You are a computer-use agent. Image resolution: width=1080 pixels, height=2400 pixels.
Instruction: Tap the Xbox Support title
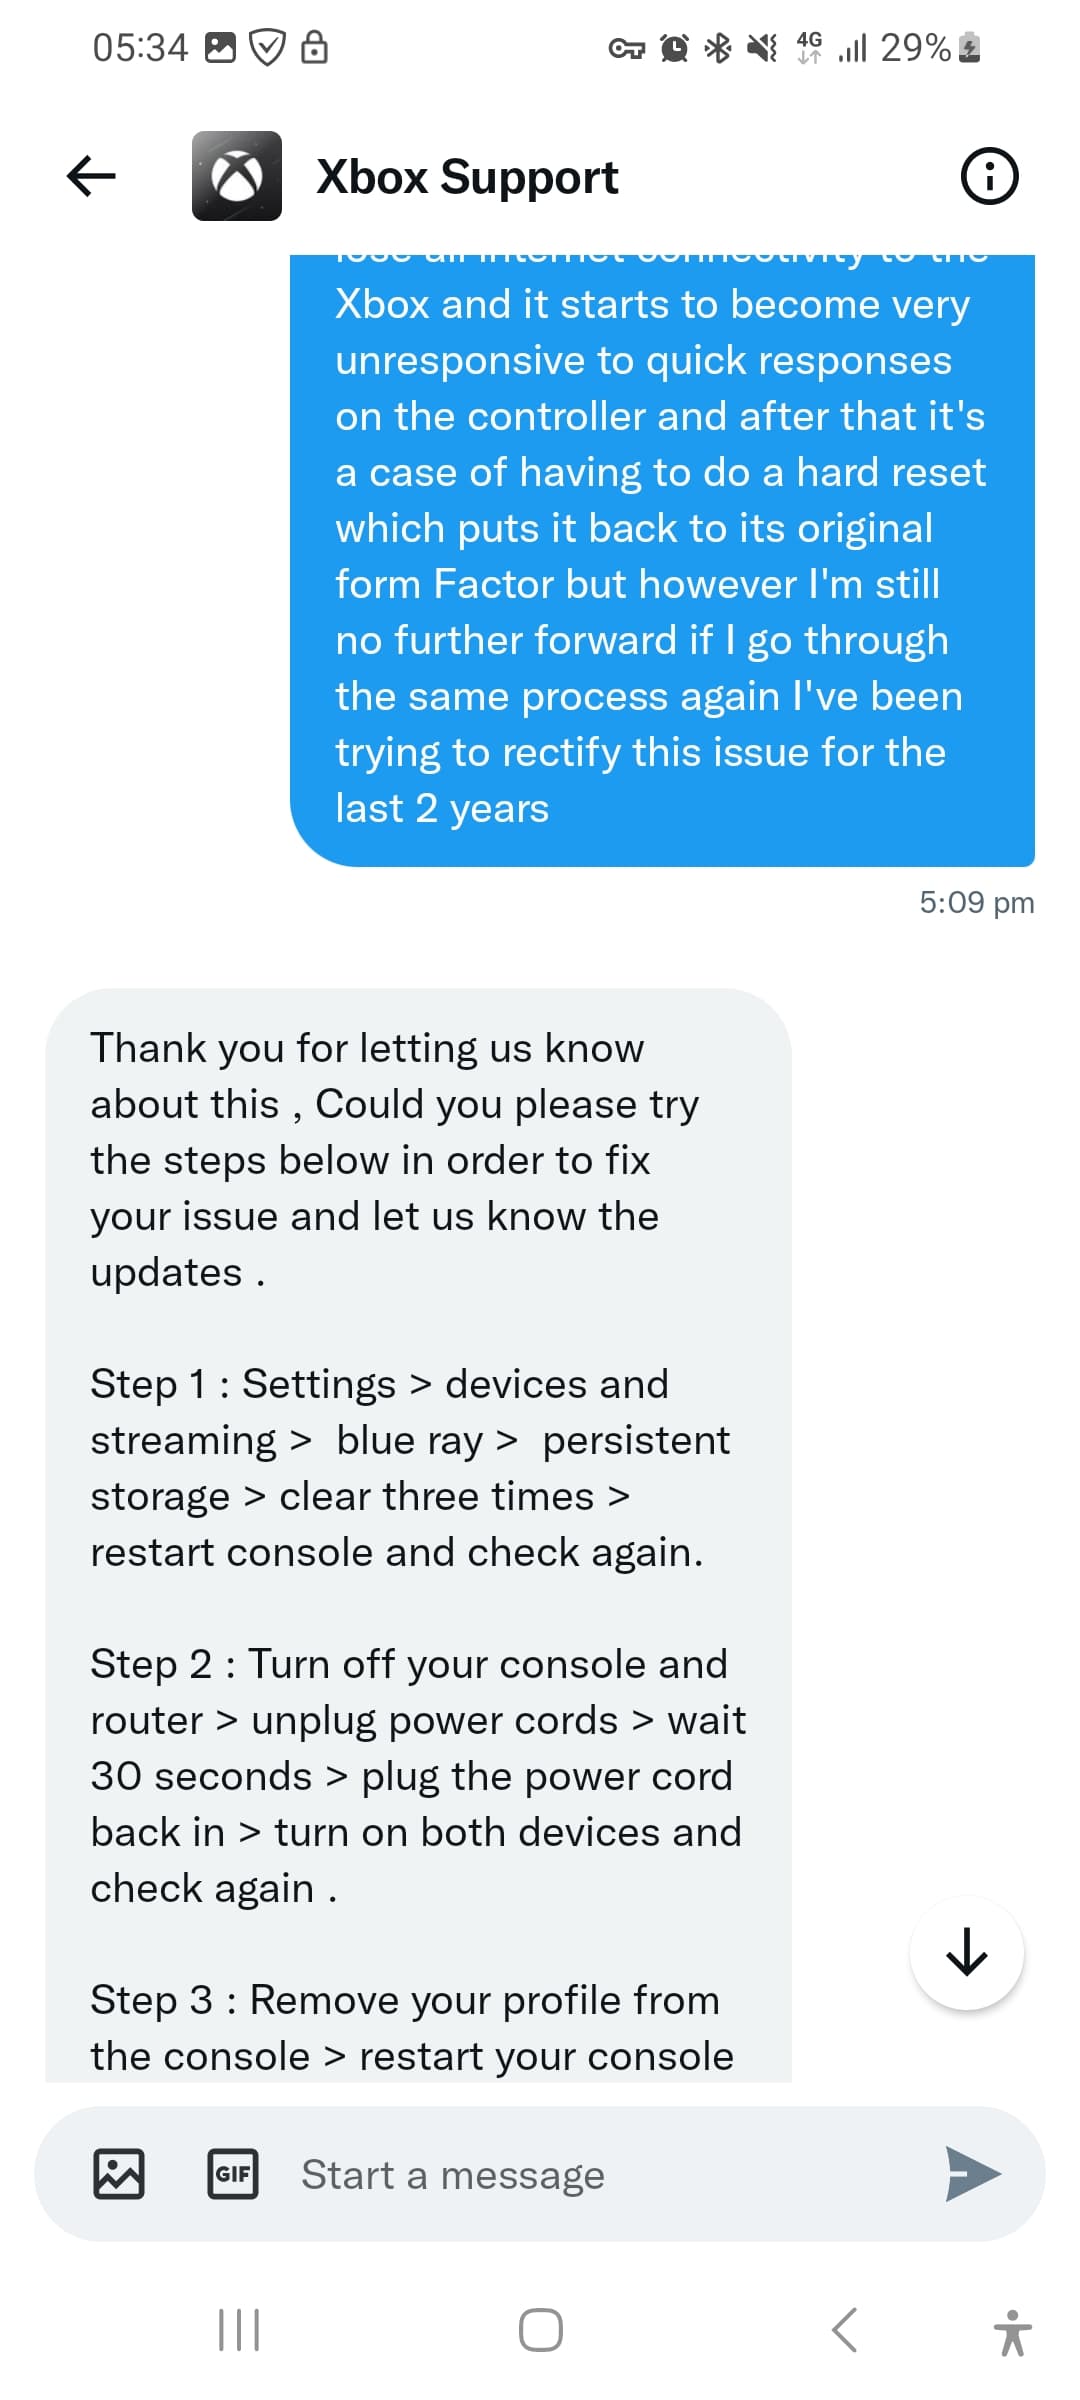click(x=467, y=177)
